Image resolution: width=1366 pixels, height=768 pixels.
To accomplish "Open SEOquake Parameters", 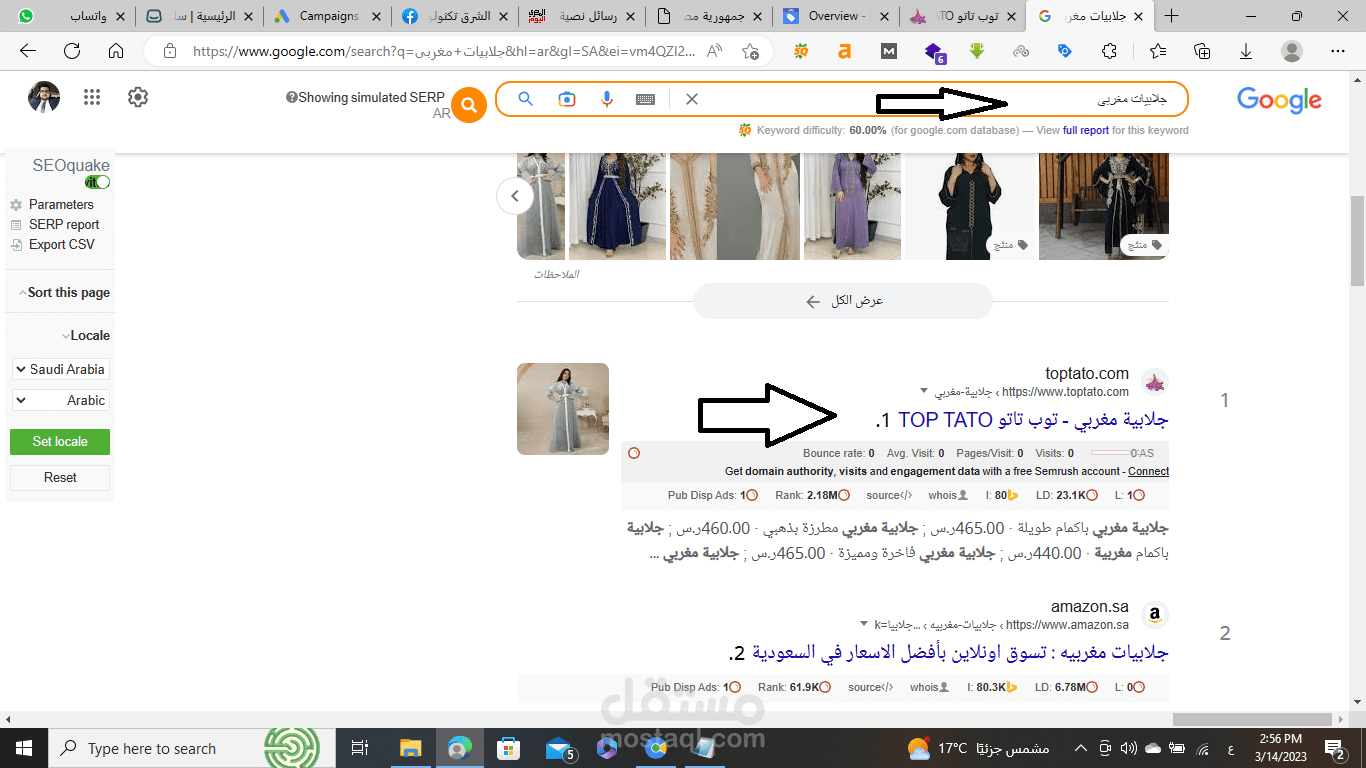I will tap(61, 204).
